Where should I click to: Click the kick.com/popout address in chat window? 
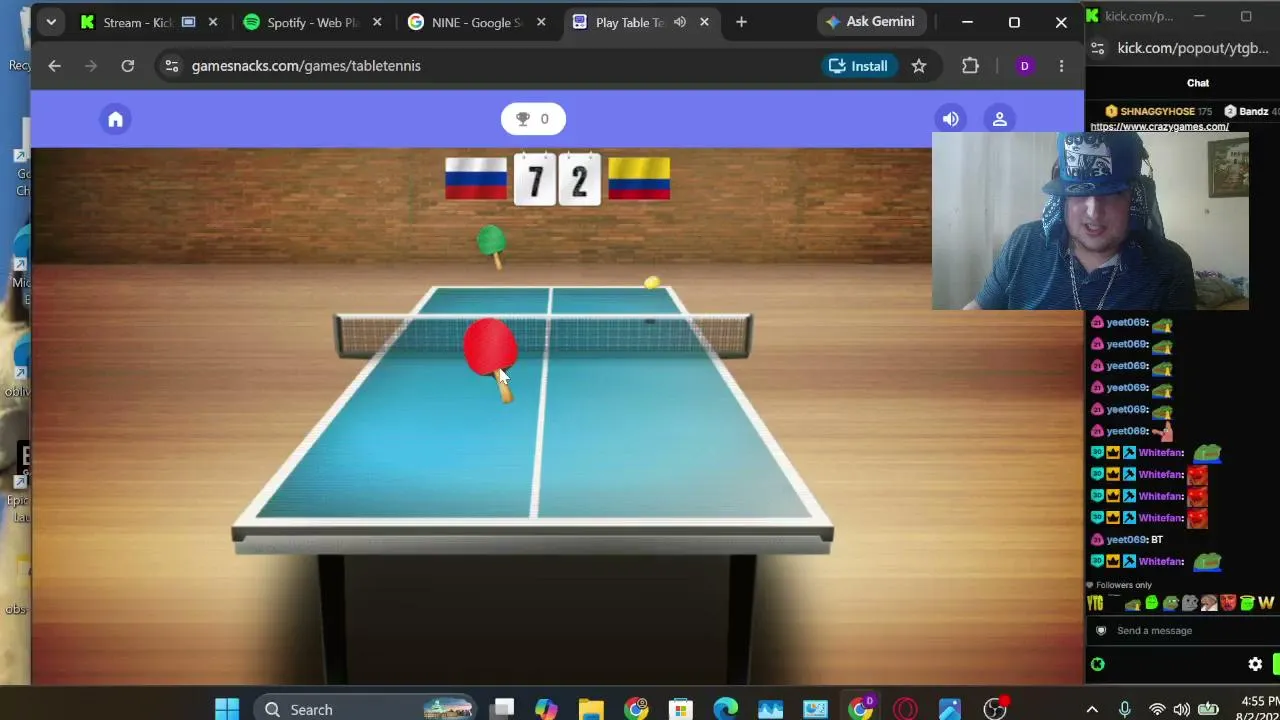coord(1195,48)
